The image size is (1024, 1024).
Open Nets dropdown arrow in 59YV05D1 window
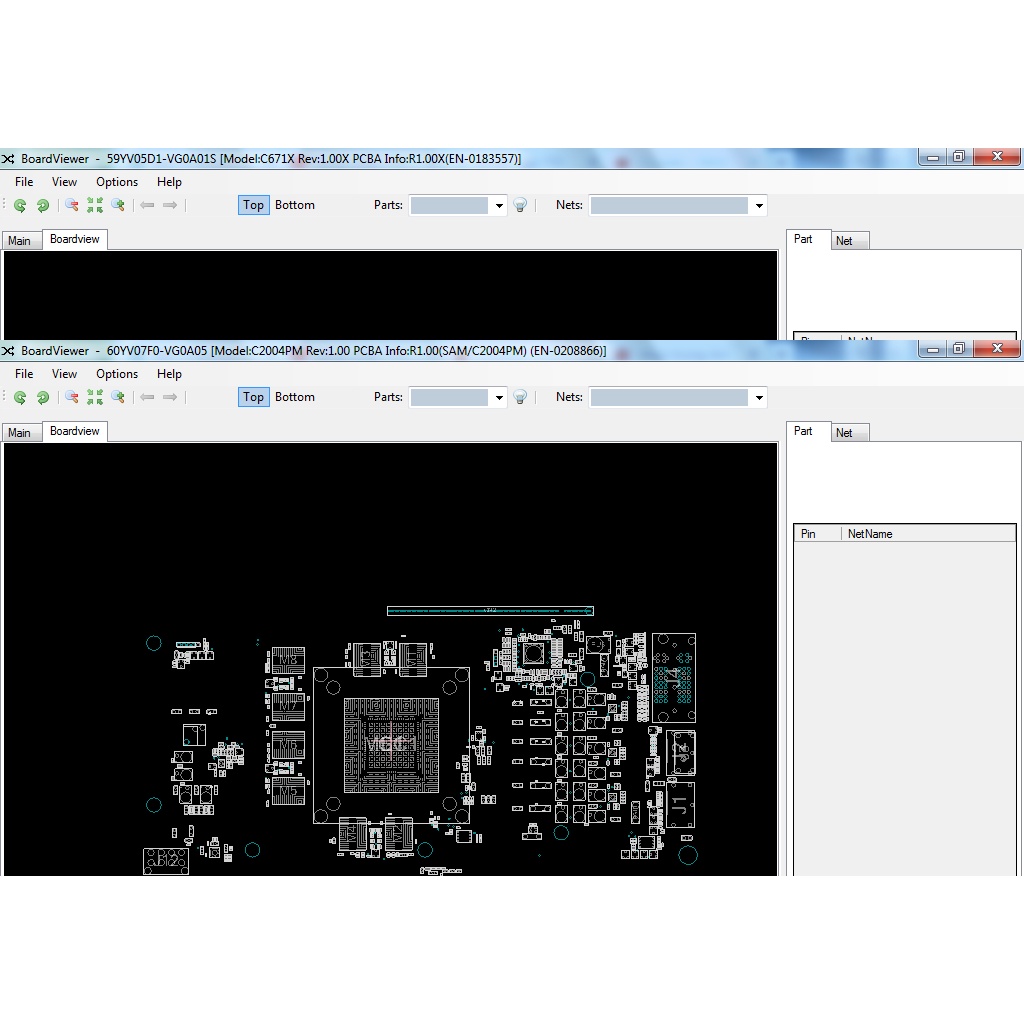point(759,206)
